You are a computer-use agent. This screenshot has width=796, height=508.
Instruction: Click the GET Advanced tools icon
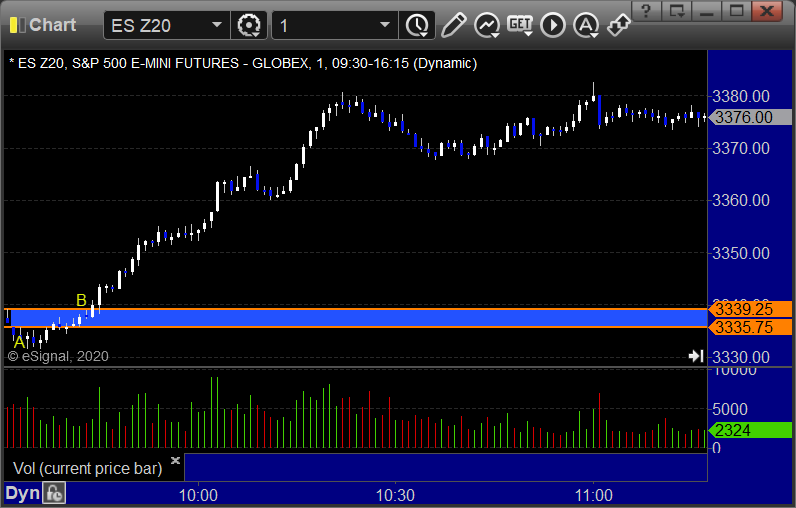(520, 25)
